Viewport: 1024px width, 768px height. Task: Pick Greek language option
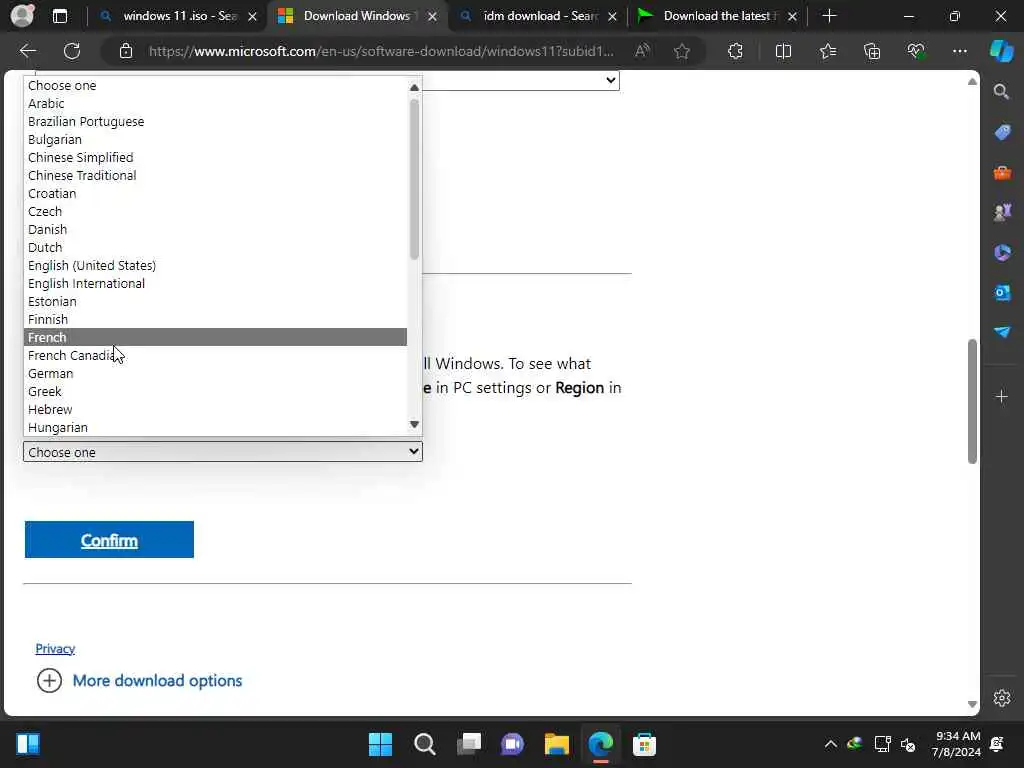[216, 391]
